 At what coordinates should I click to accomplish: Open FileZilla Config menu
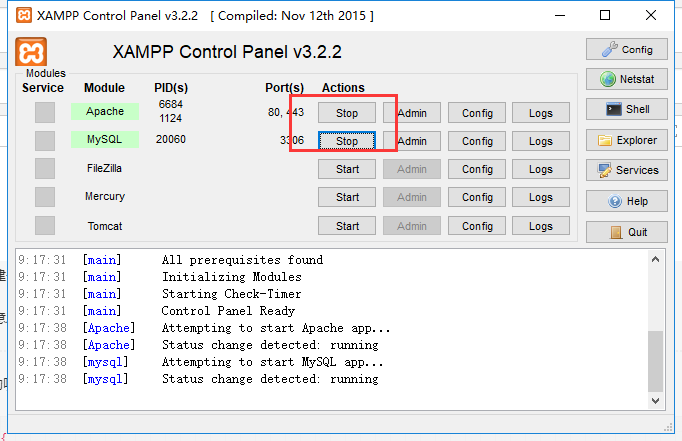(477, 169)
